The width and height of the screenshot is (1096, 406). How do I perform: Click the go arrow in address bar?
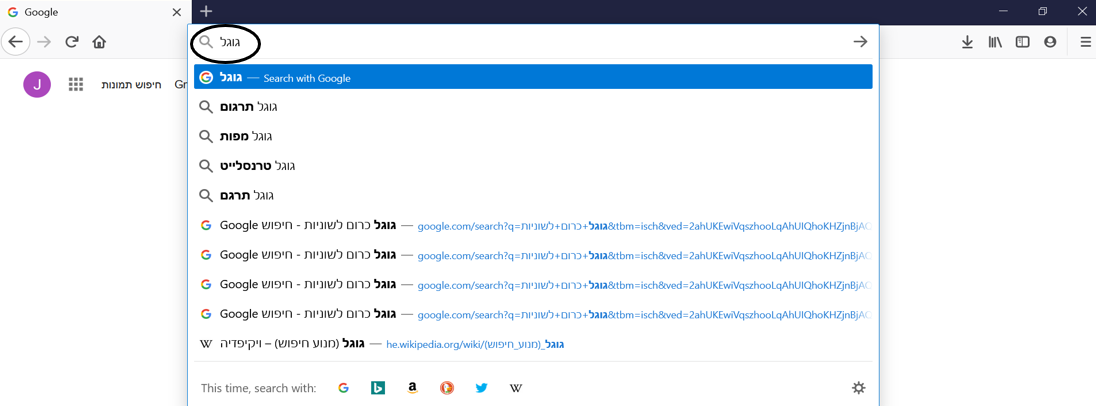pyautogui.click(x=860, y=42)
